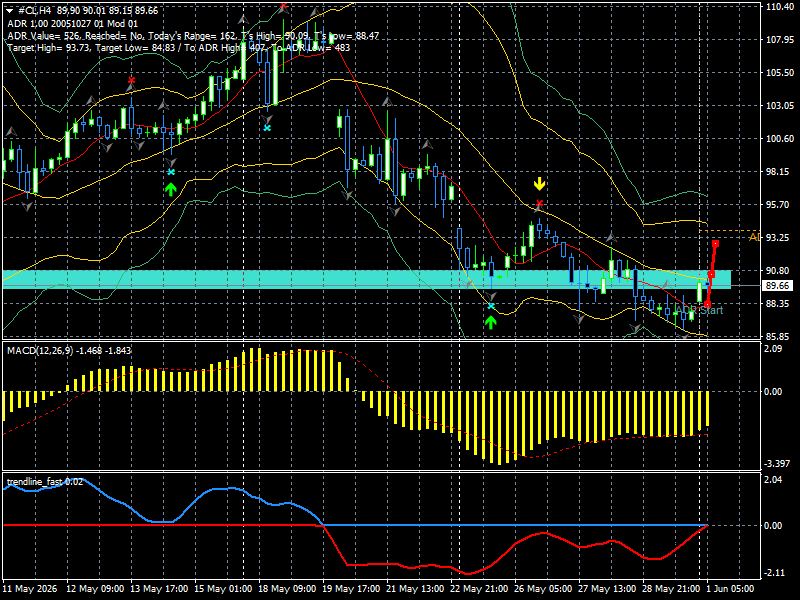Screen dimensions: 800x600
Task: Click the trendline scale value -2.11
Action: [x=774, y=573]
